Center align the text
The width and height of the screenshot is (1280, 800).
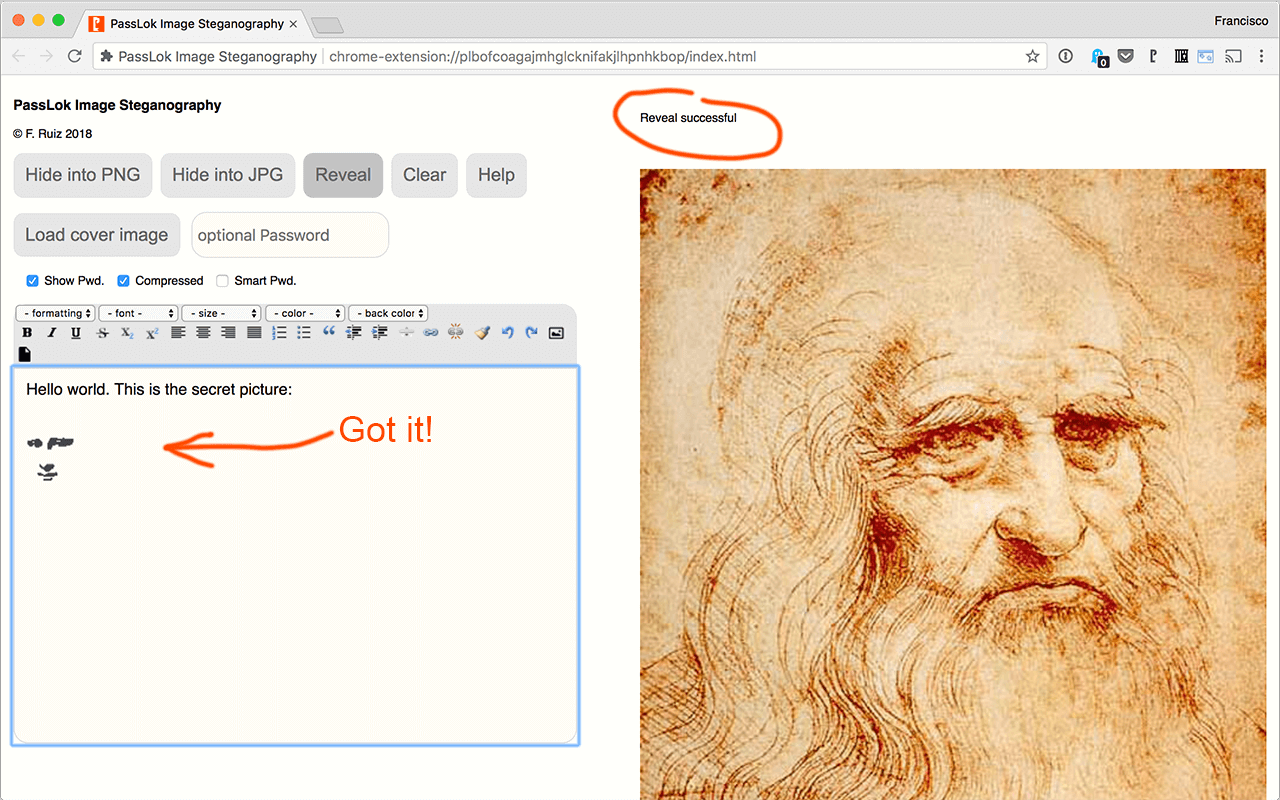(203, 333)
